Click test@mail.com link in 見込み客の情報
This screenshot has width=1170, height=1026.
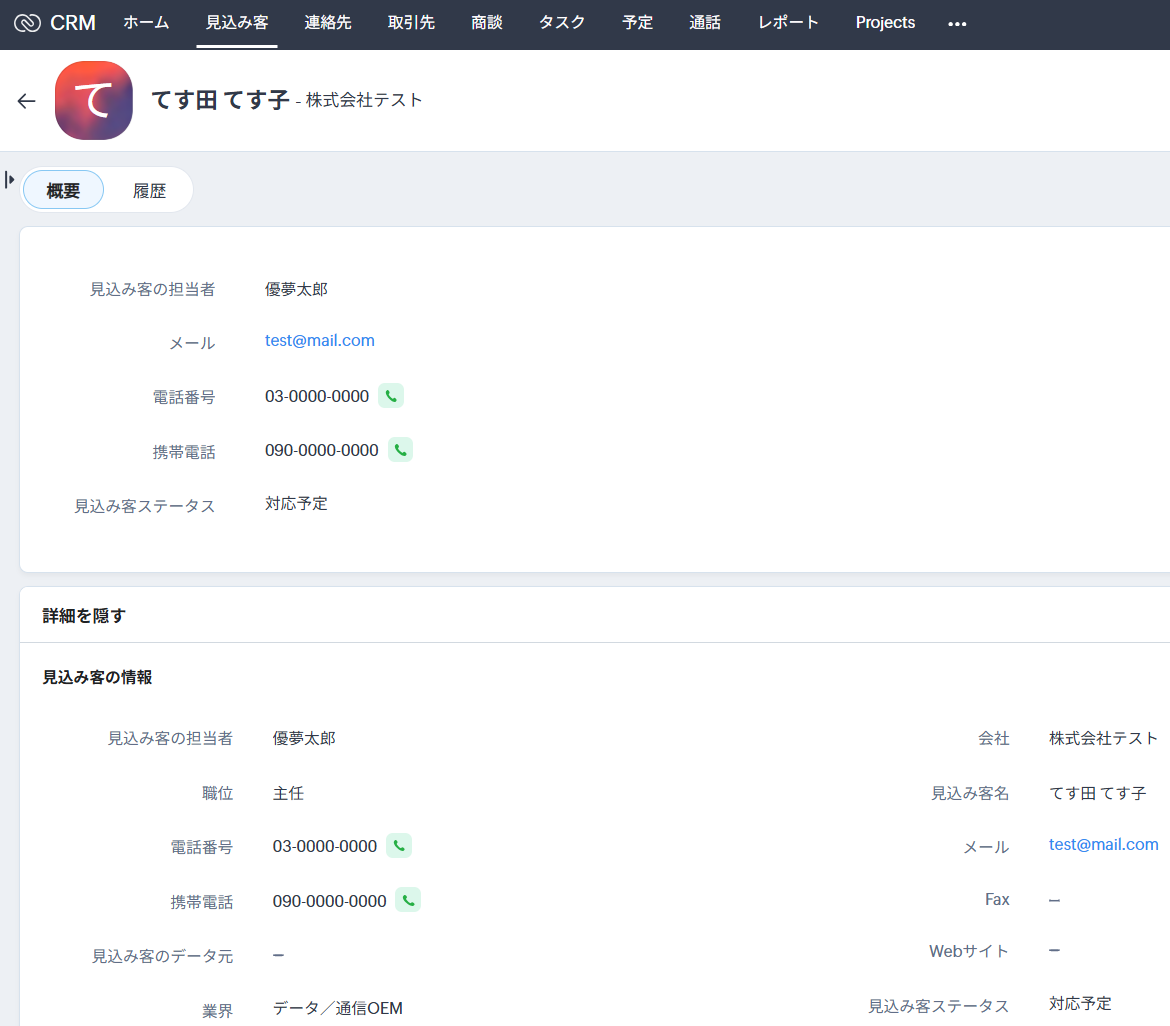click(x=1103, y=845)
